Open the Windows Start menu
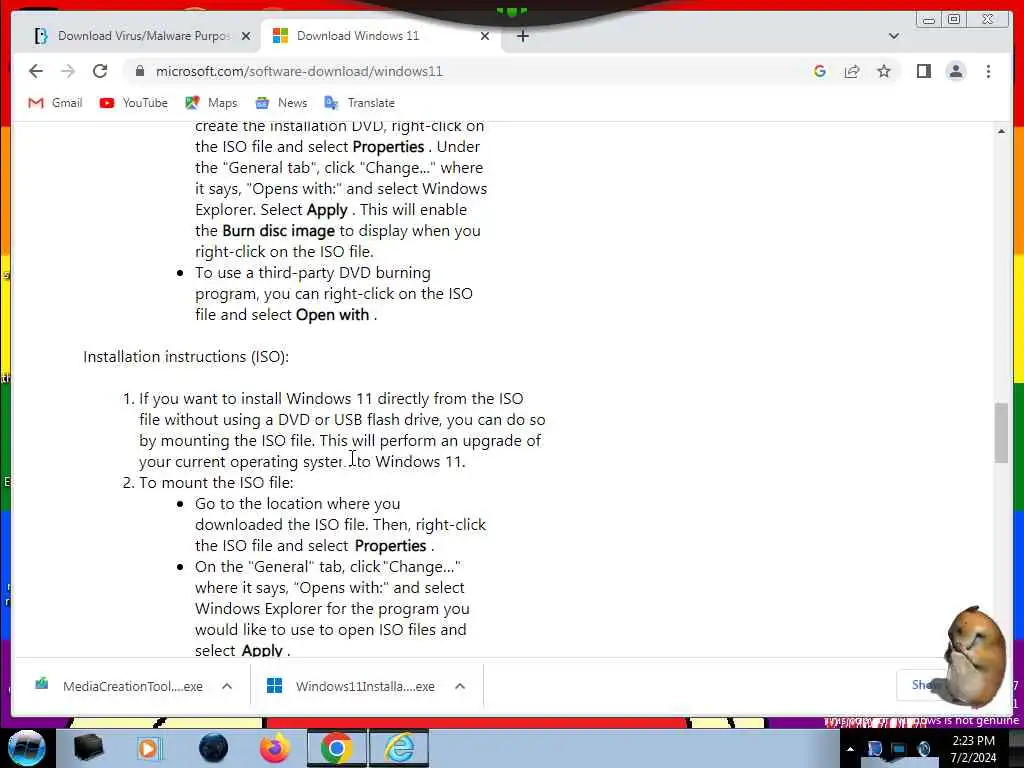The width and height of the screenshot is (1024, 768). [x=27, y=748]
